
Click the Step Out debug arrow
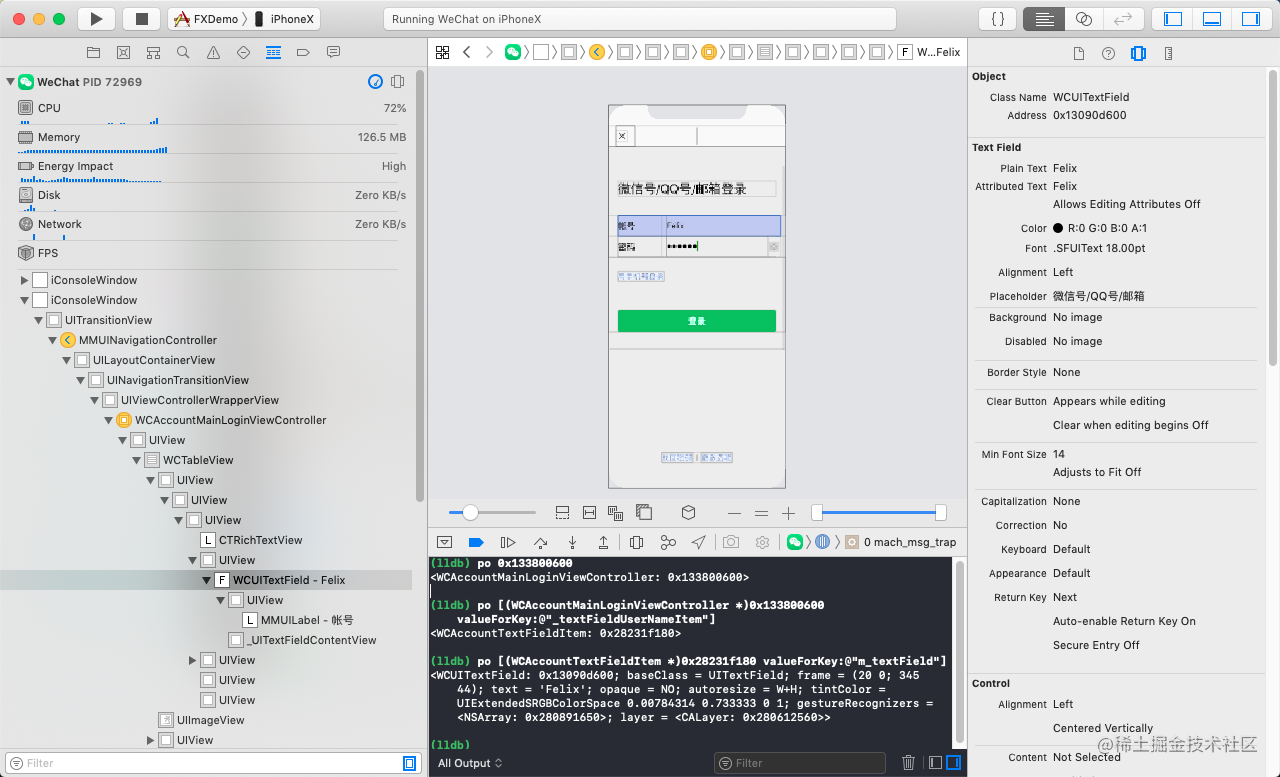[x=603, y=542]
